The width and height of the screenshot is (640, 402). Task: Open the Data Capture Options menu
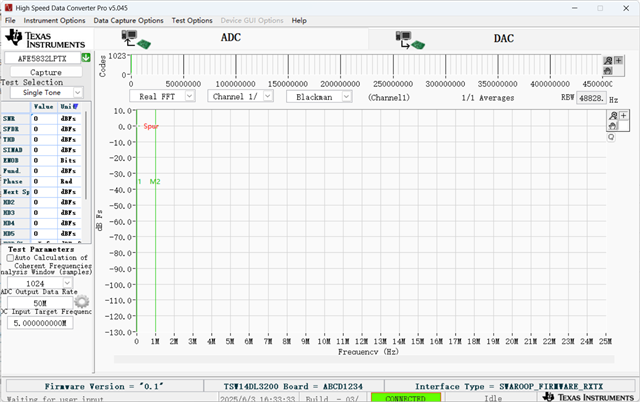pos(128,20)
